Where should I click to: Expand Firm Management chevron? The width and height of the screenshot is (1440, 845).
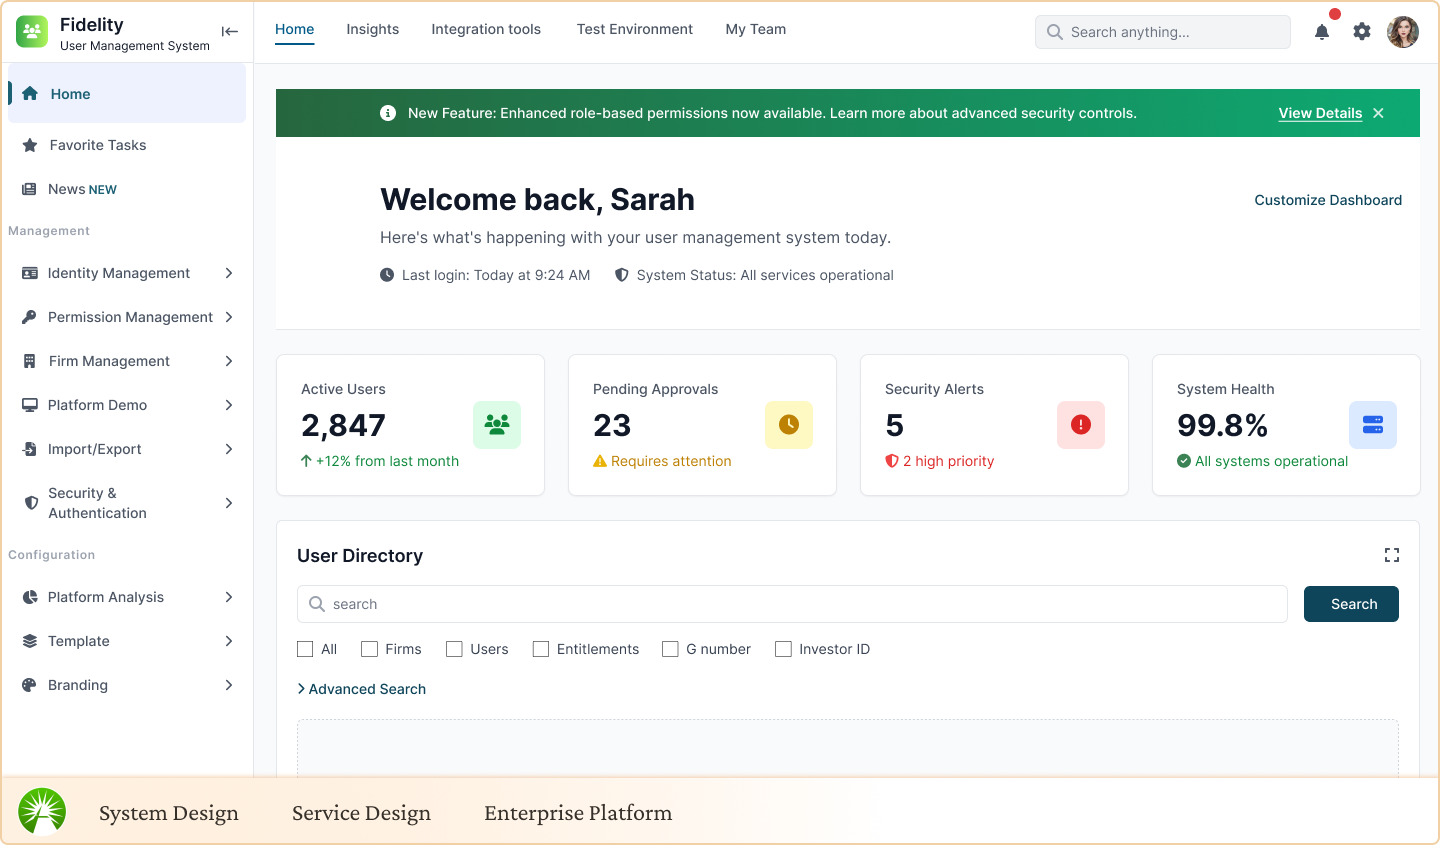(x=229, y=361)
